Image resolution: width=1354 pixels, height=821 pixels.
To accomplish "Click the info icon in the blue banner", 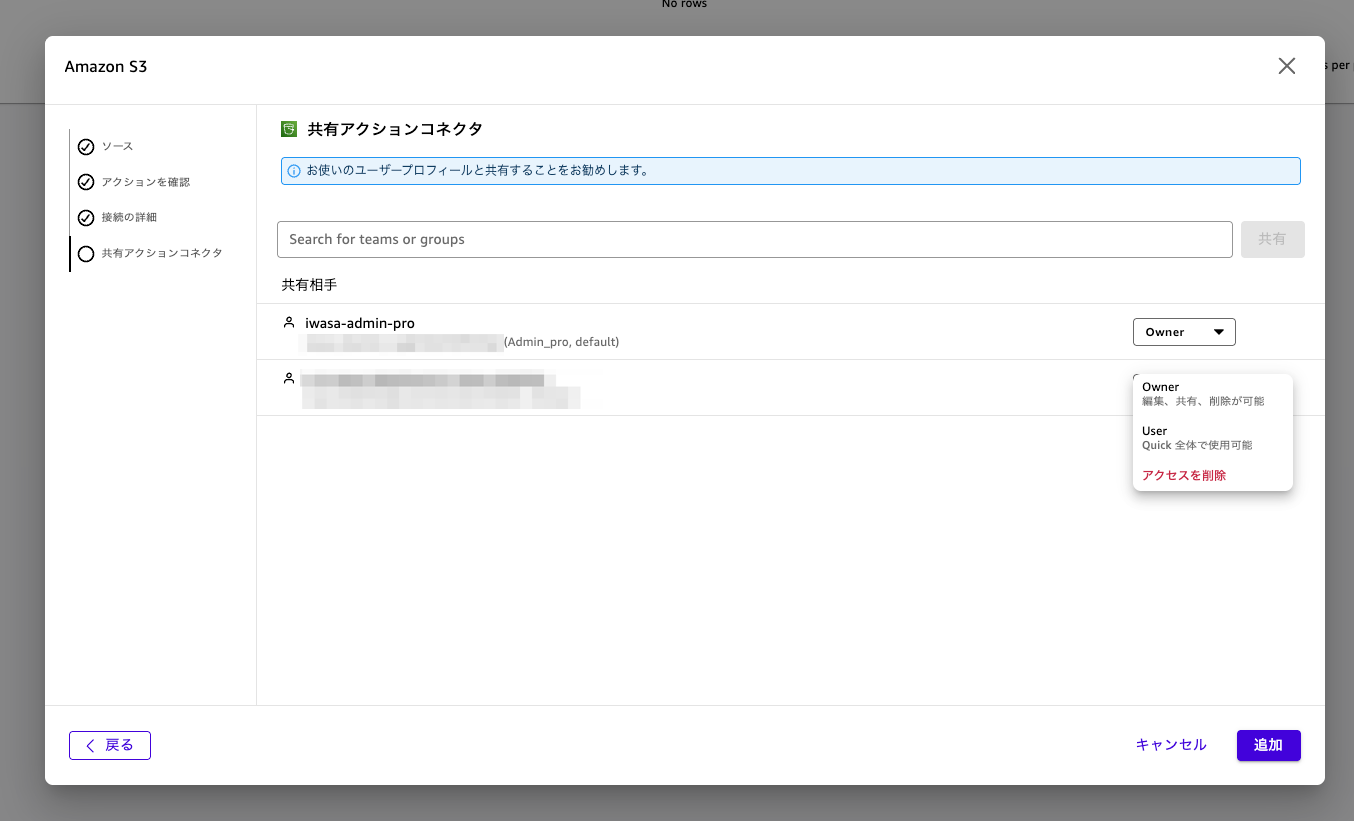I will 294,171.
